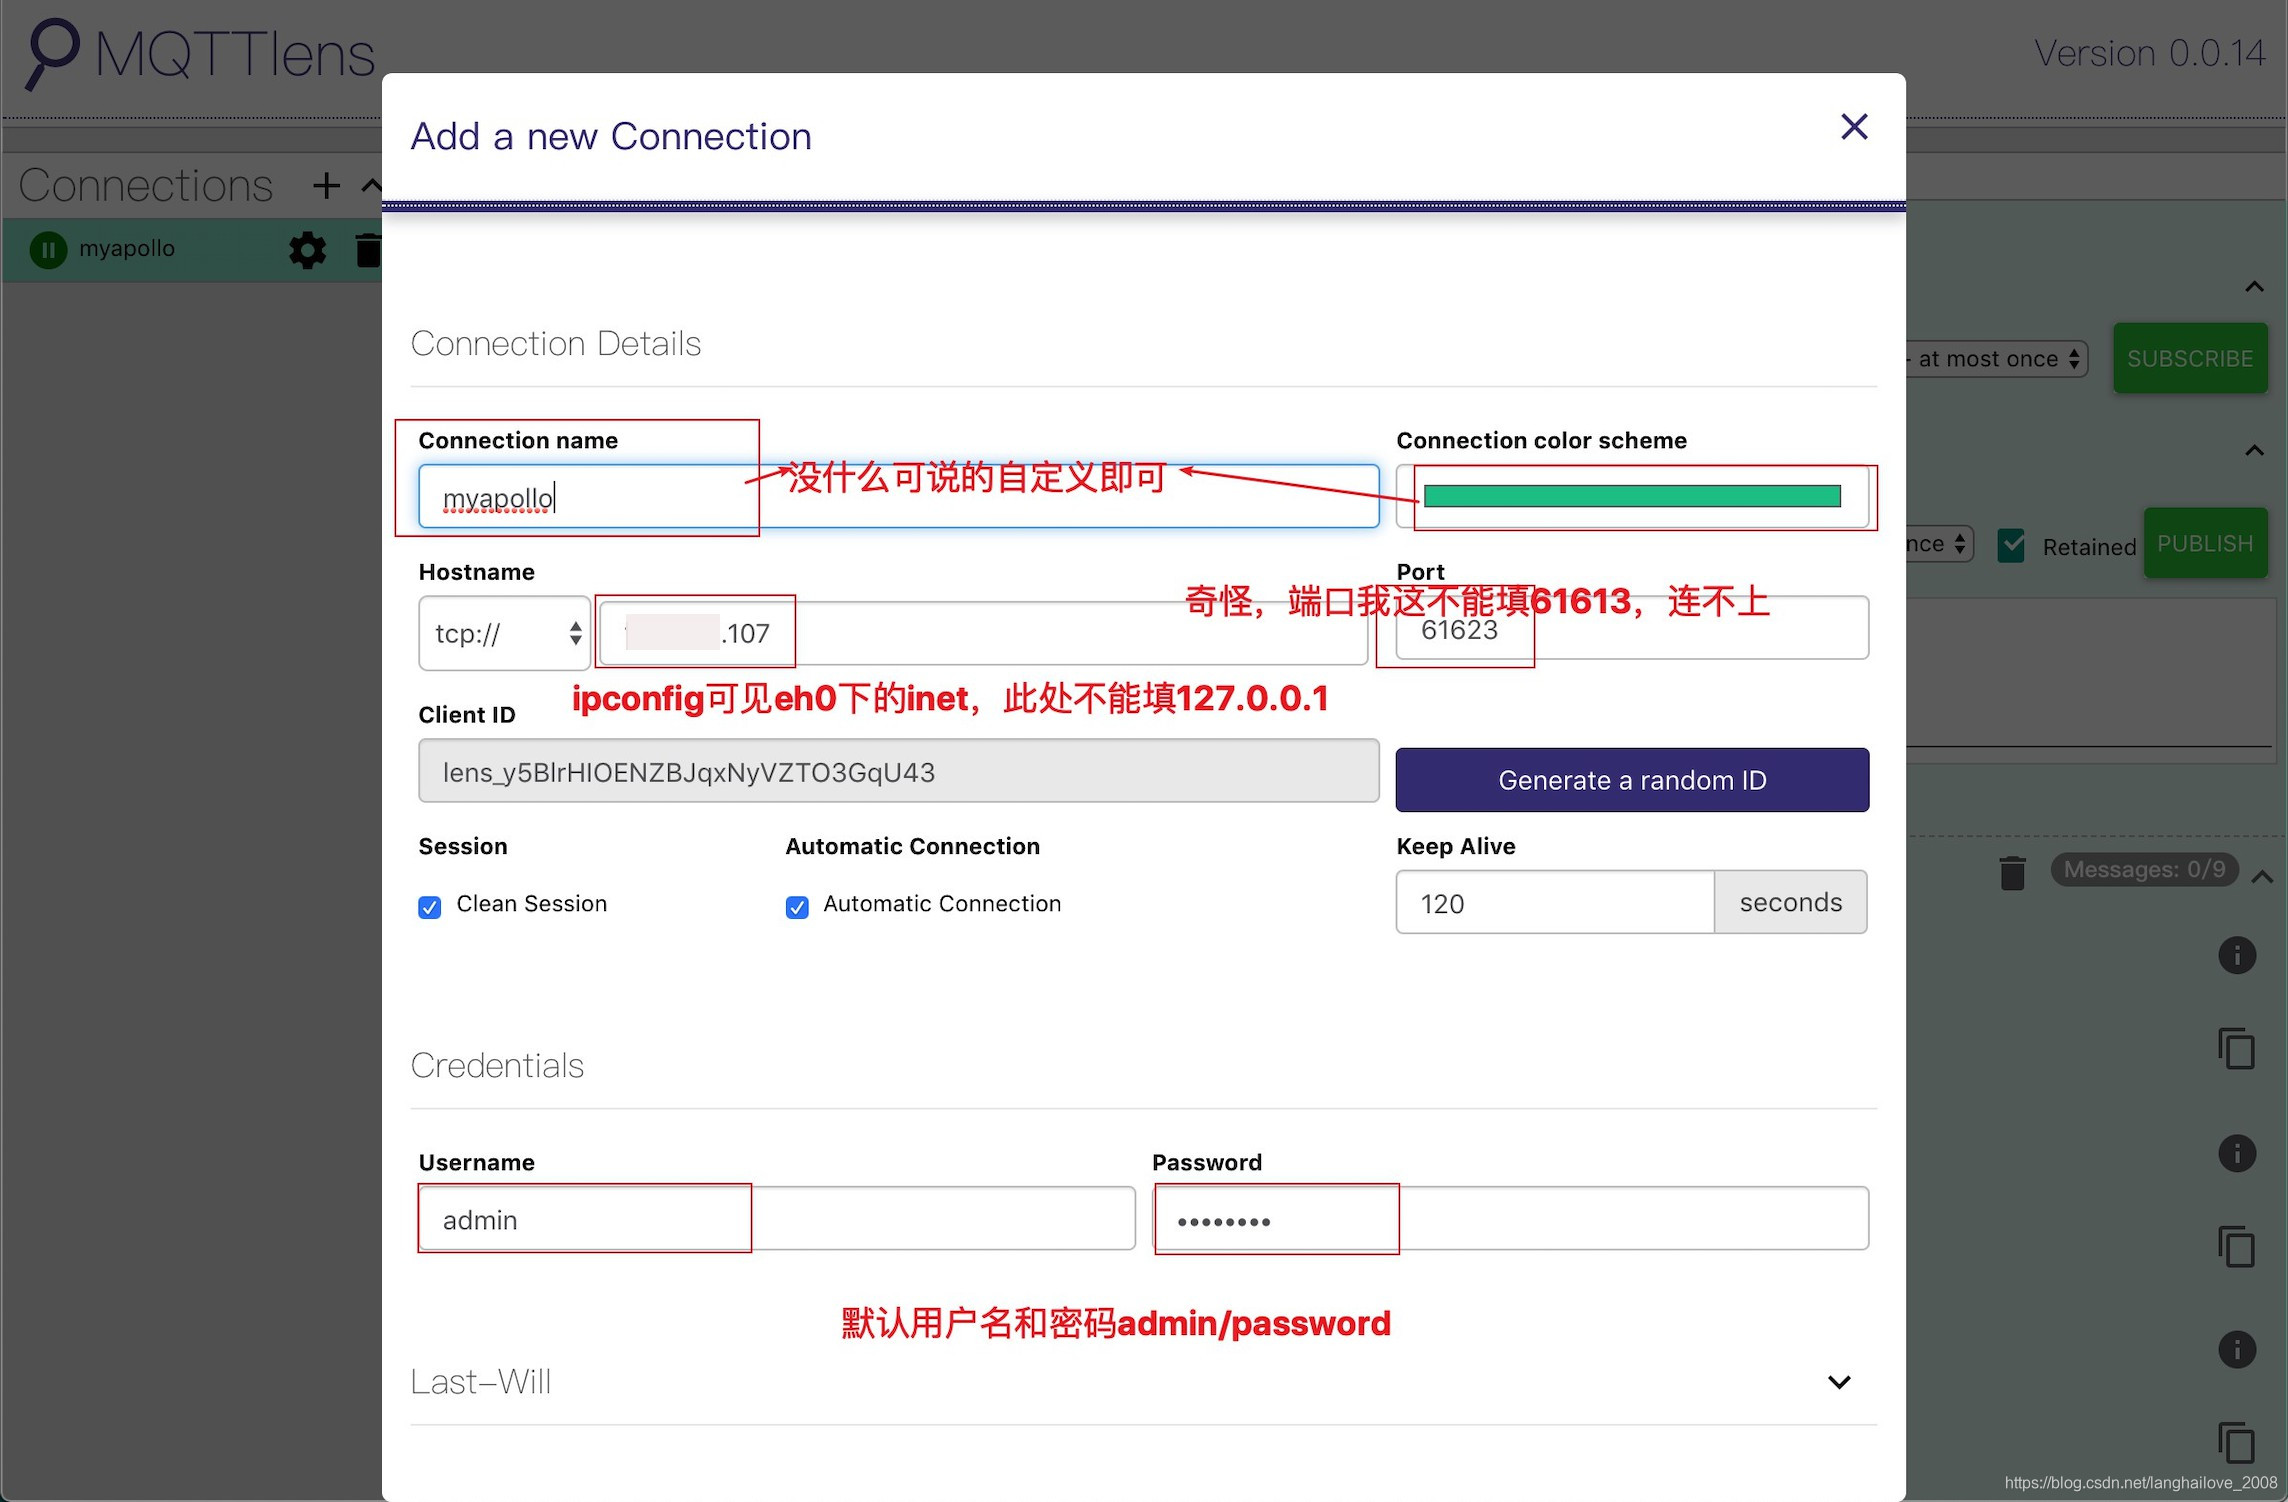
Task: Collapse the Subscribe section chevron
Action: [2254, 287]
